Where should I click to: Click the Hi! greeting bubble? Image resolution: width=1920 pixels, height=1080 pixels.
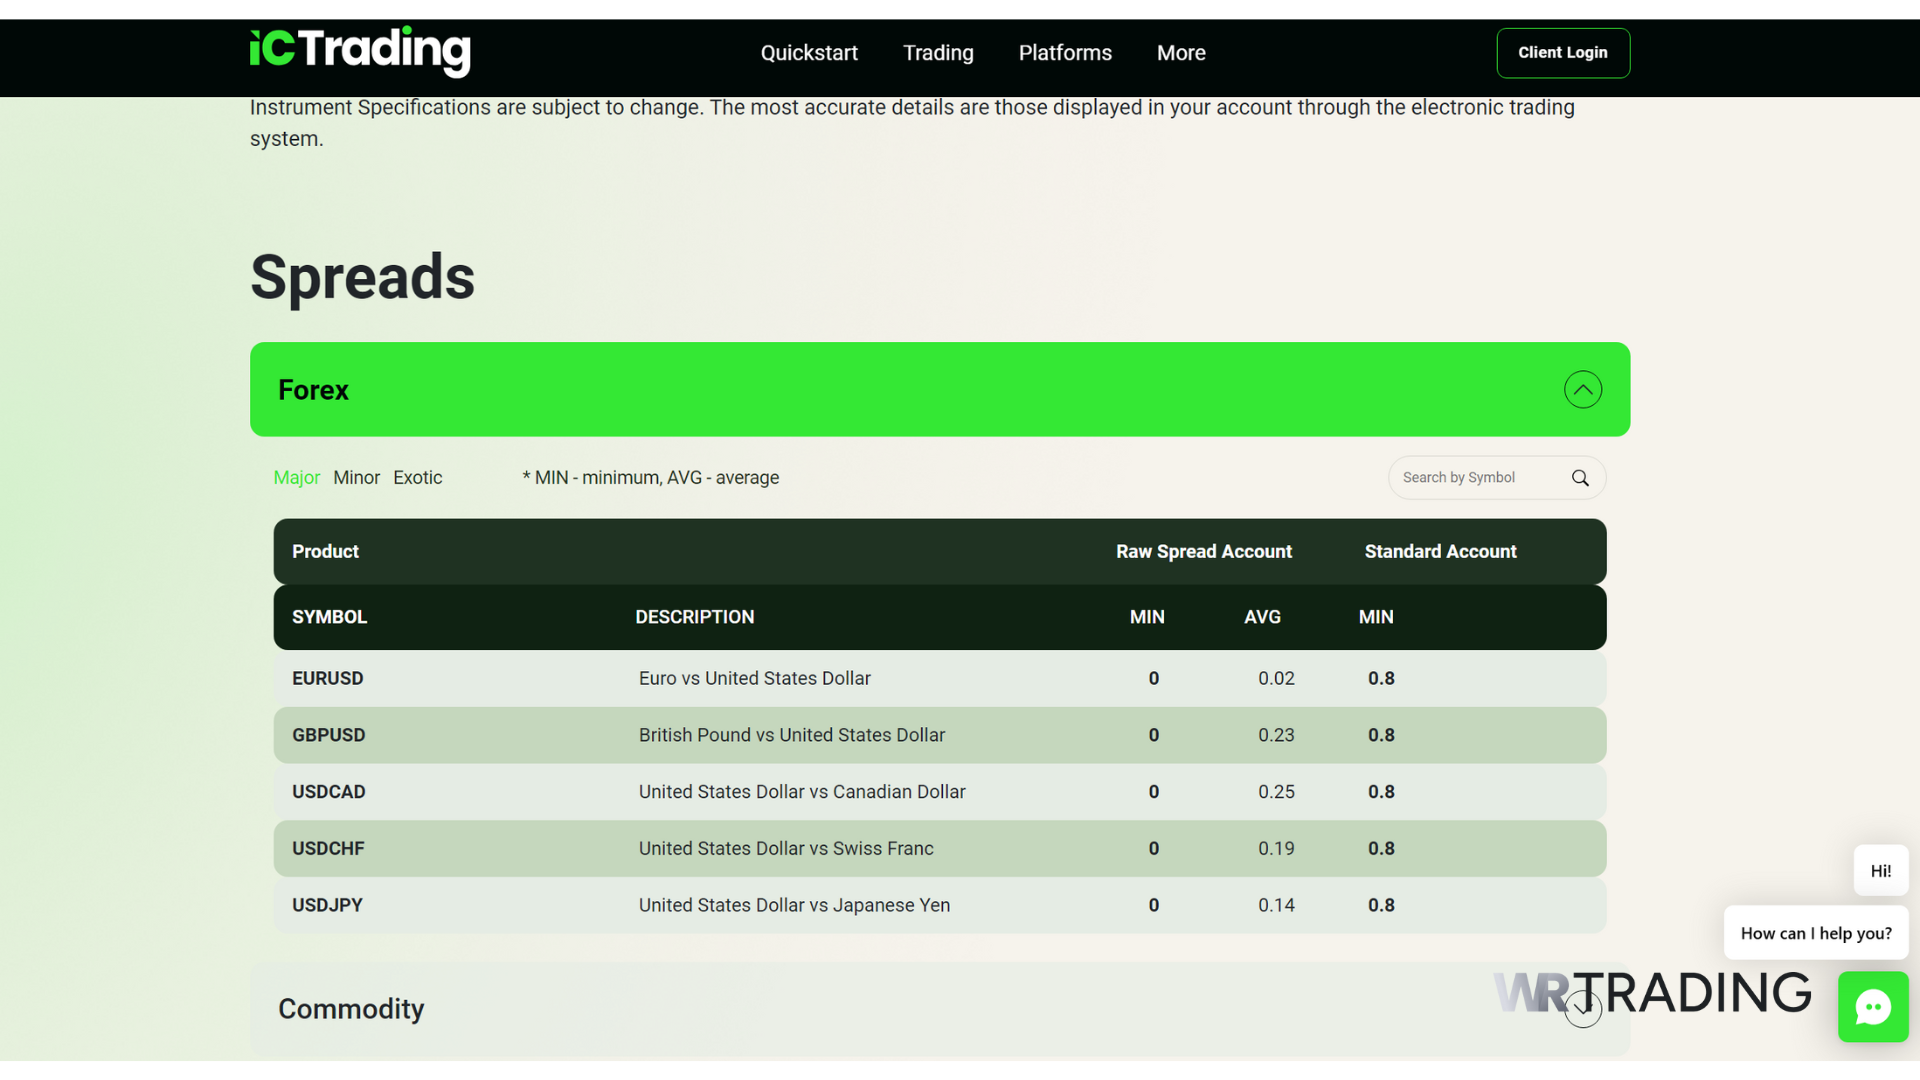click(x=1880, y=870)
